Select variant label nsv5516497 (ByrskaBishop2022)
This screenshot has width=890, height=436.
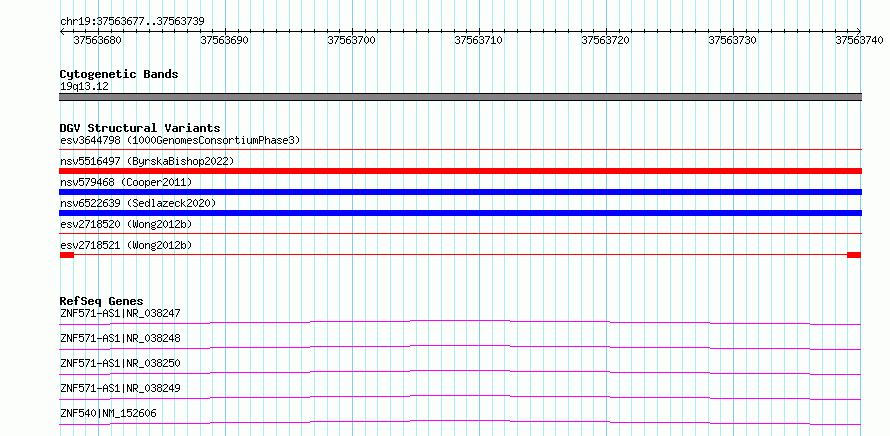[x=147, y=161]
